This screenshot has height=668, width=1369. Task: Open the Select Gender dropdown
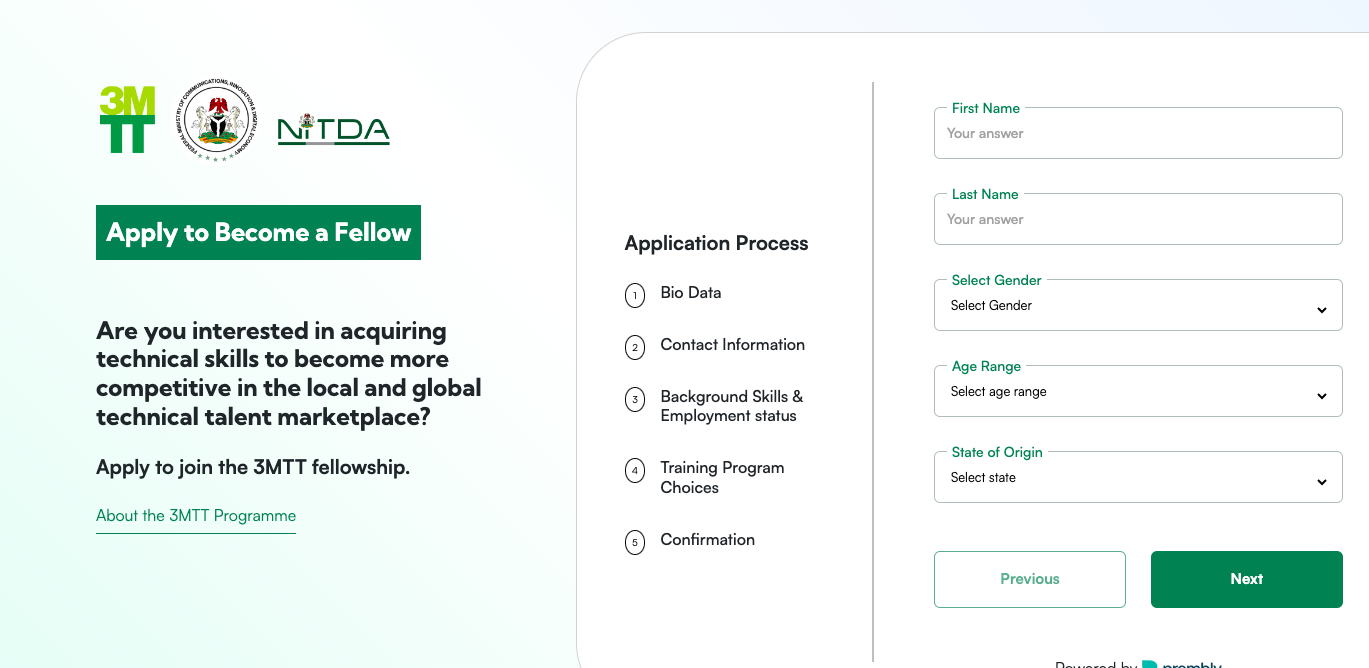pos(1138,305)
